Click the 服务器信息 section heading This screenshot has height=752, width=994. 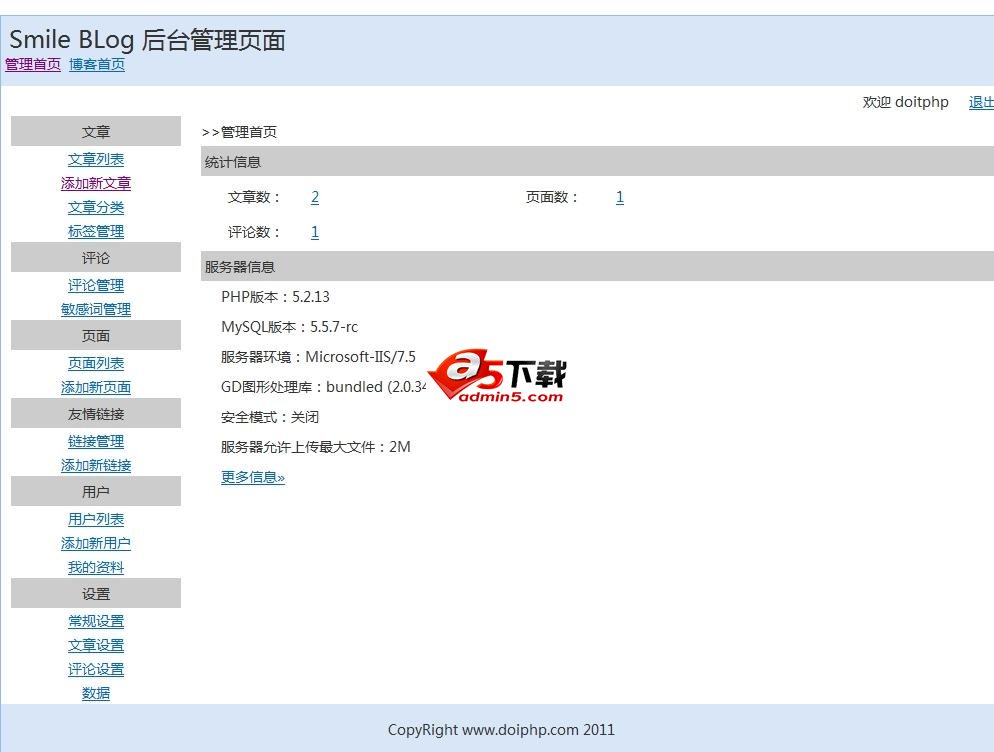coord(597,266)
